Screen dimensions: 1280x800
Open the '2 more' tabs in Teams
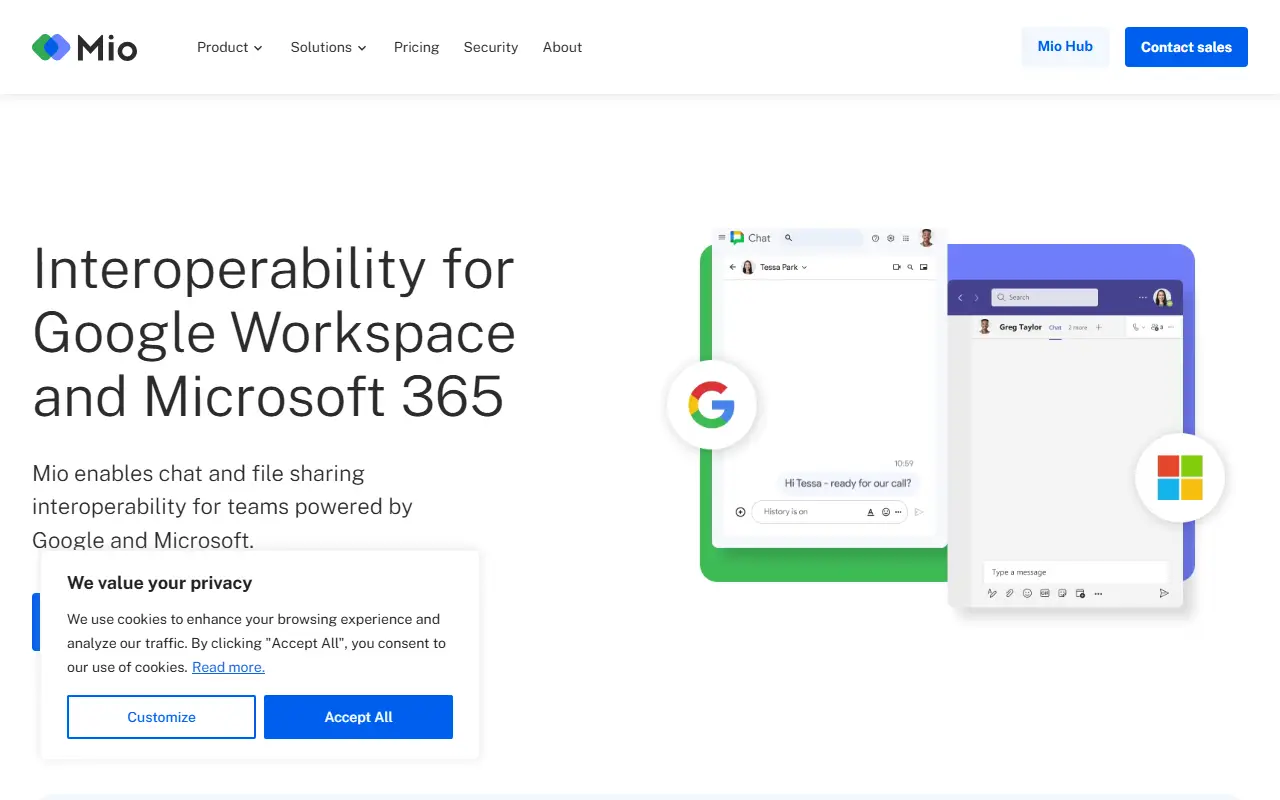pos(1077,328)
